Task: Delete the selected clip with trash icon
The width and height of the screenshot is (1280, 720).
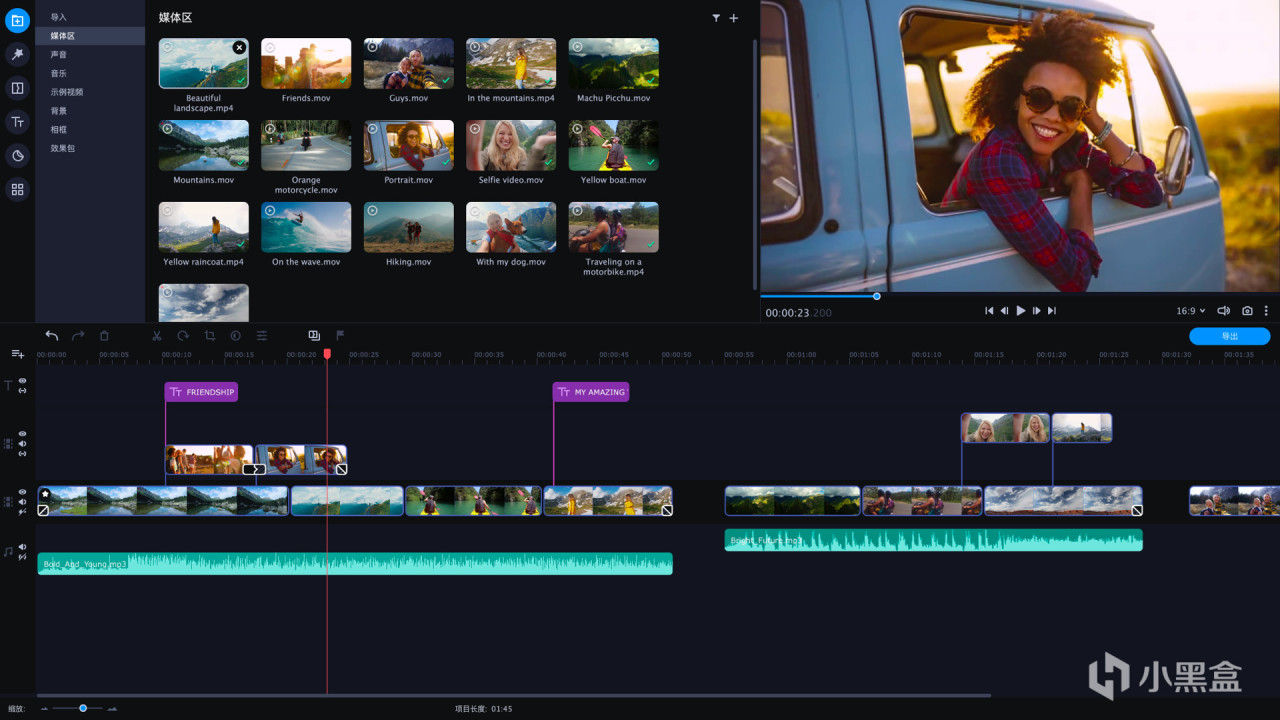Action: pos(104,336)
